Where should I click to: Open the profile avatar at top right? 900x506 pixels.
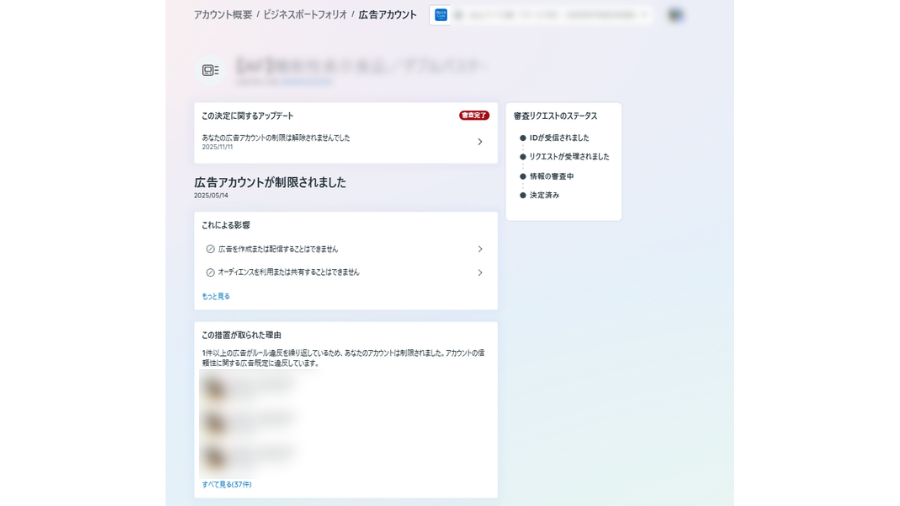[675, 15]
